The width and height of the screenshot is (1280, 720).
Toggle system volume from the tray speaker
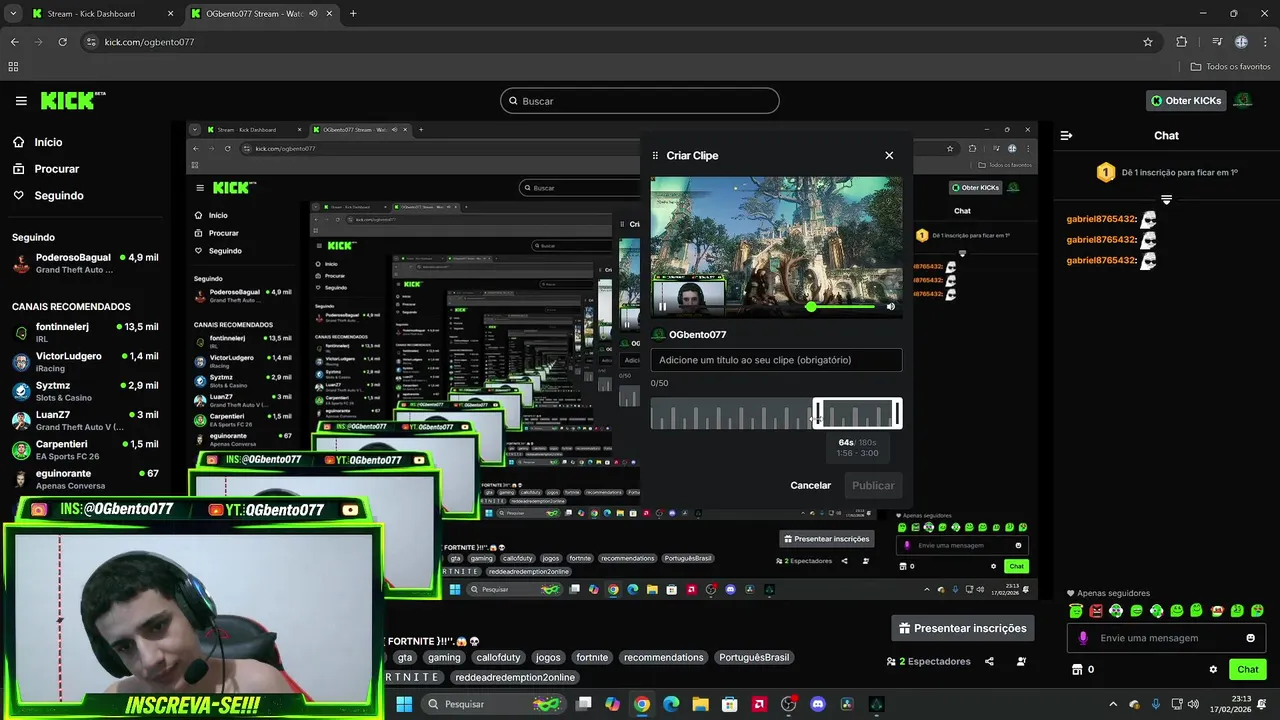pyautogui.click(x=1192, y=704)
